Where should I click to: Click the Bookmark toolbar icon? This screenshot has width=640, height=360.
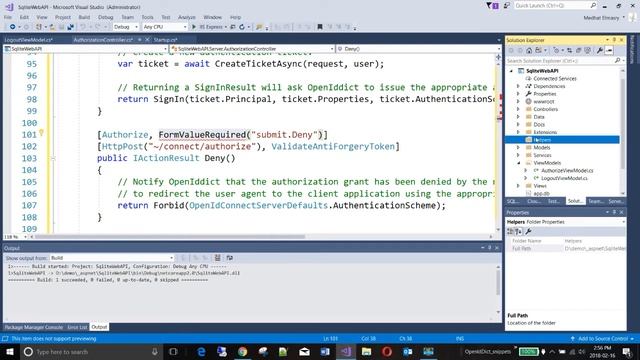[320, 27]
